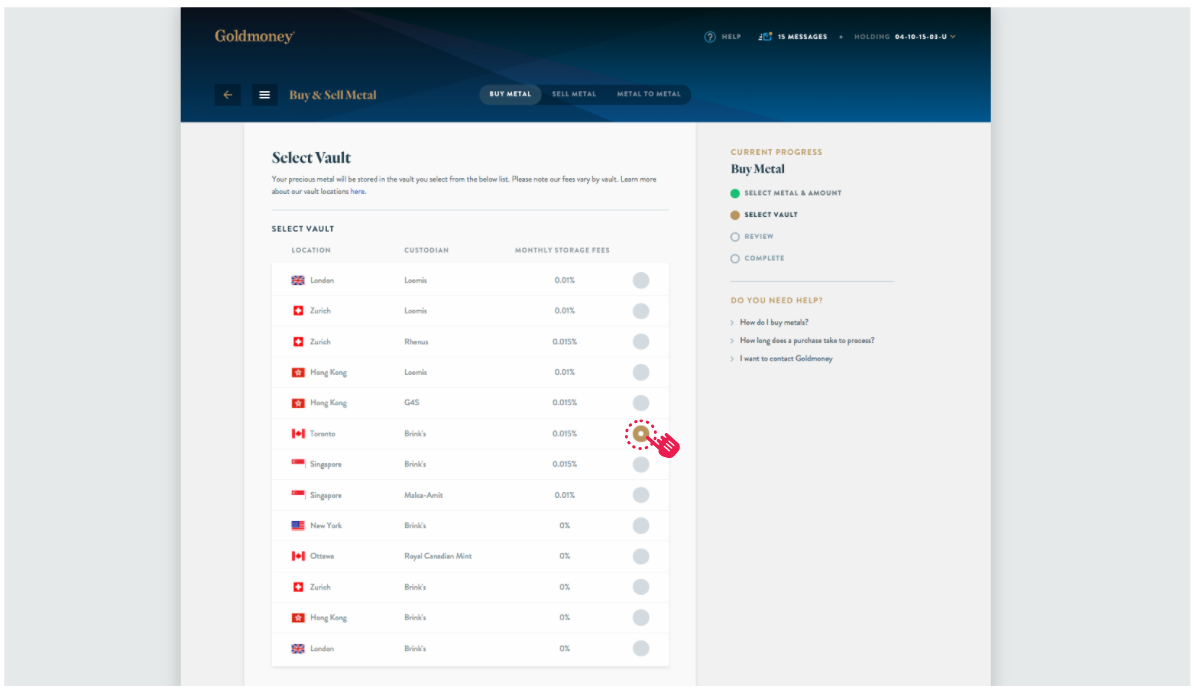Click the US flag in New York row
1197x693 pixels.
(298, 525)
